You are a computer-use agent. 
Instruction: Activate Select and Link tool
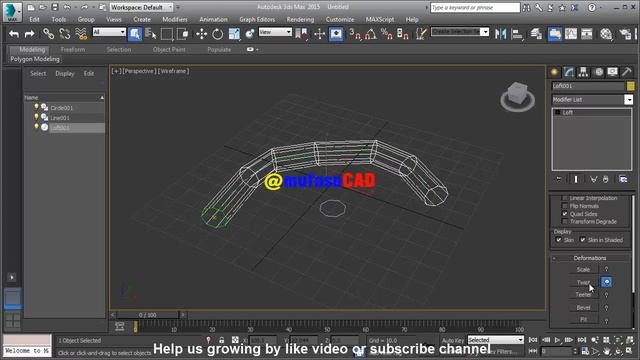pos(49,34)
